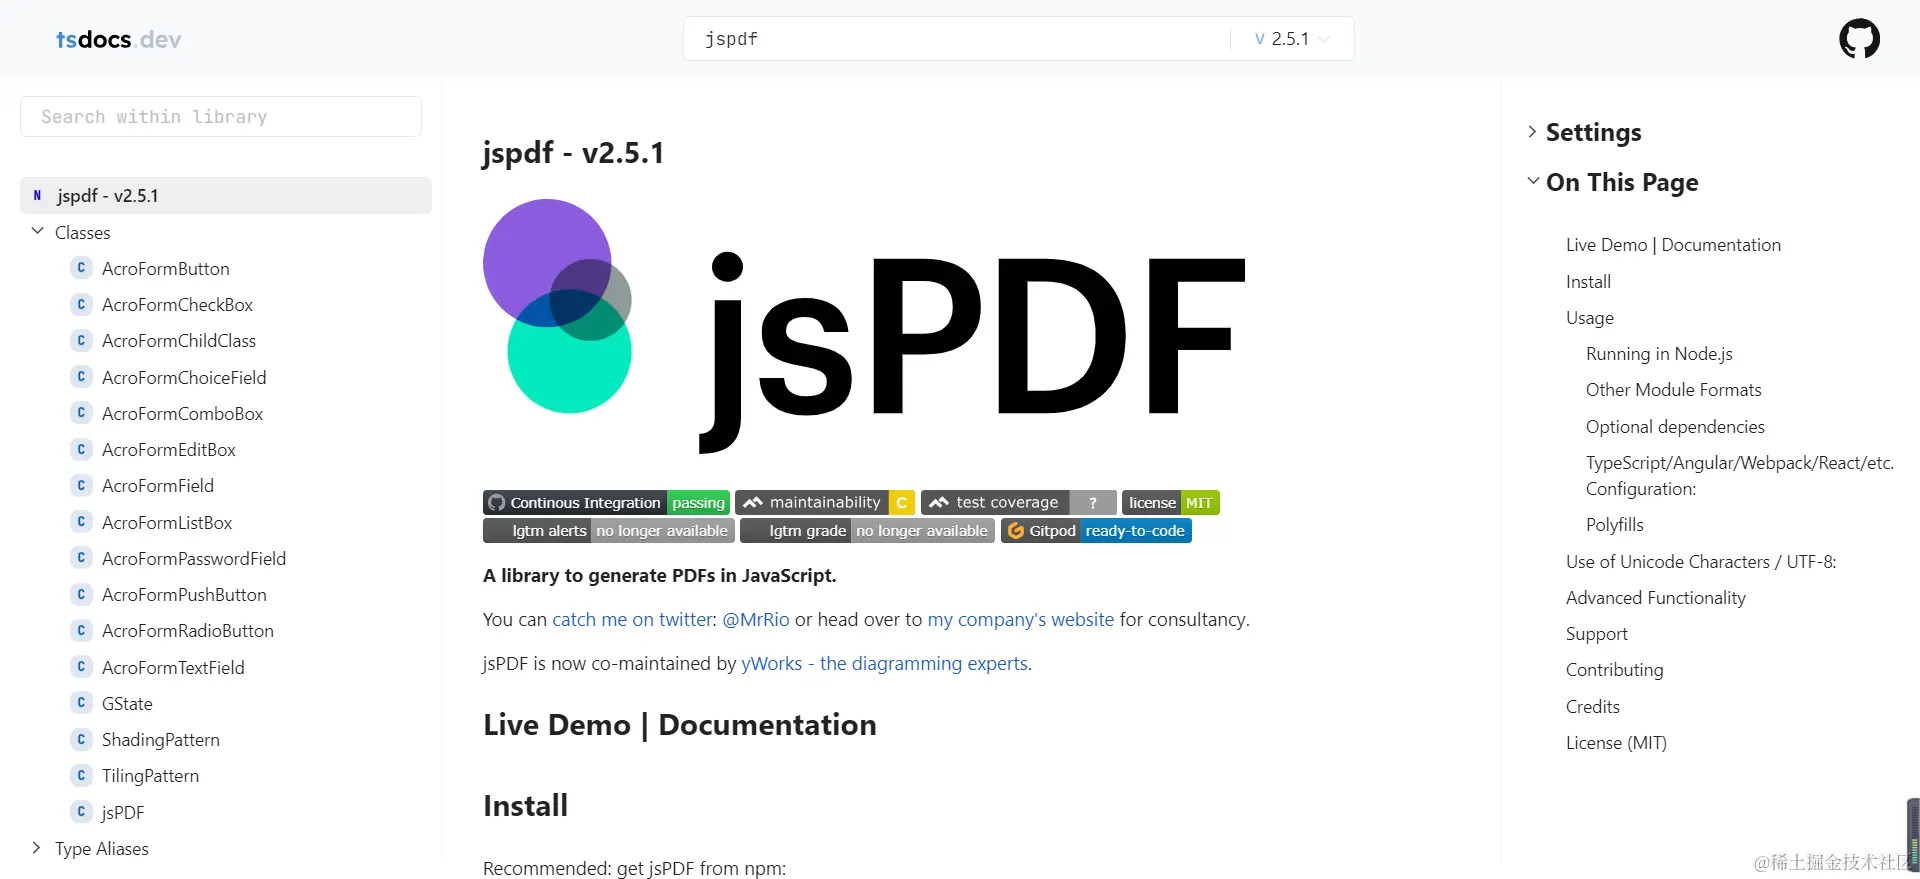Click class icon beside AcroFormButton
Screen dimensions: 1920x879
[x=82, y=268]
